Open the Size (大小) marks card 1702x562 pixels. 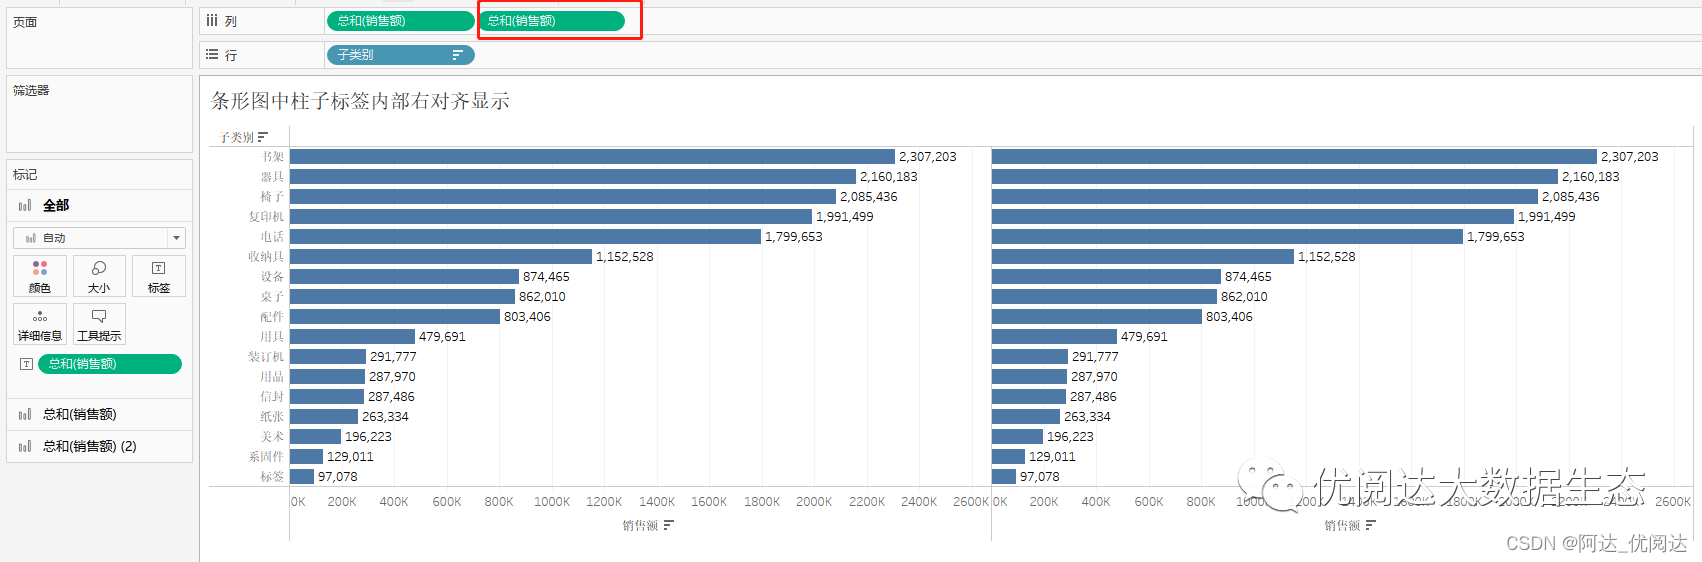coord(99,275)
